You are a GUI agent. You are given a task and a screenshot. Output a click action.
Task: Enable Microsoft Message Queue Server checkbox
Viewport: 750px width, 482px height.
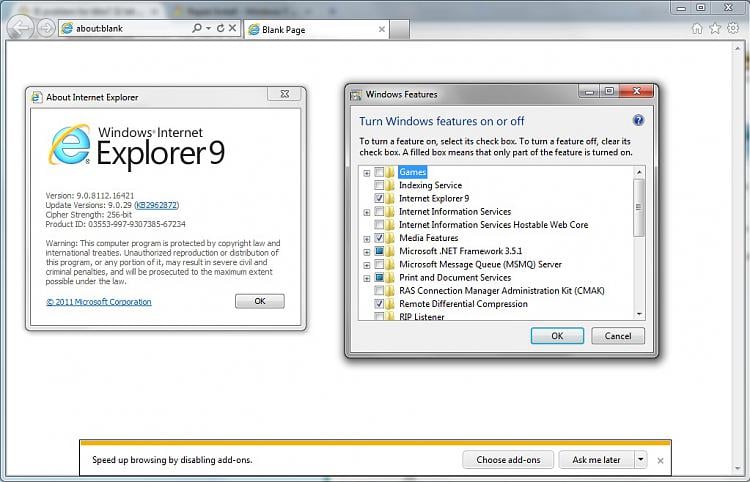379,264
